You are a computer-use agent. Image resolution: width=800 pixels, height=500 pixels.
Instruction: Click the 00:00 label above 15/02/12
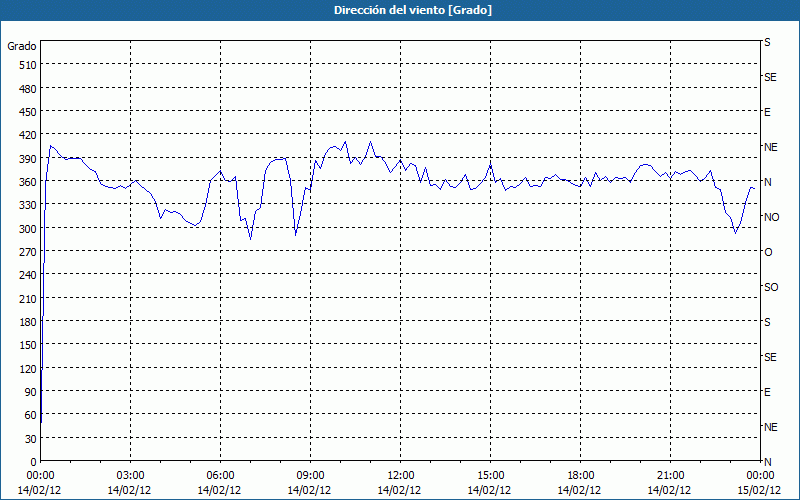[x=760, y=476]
